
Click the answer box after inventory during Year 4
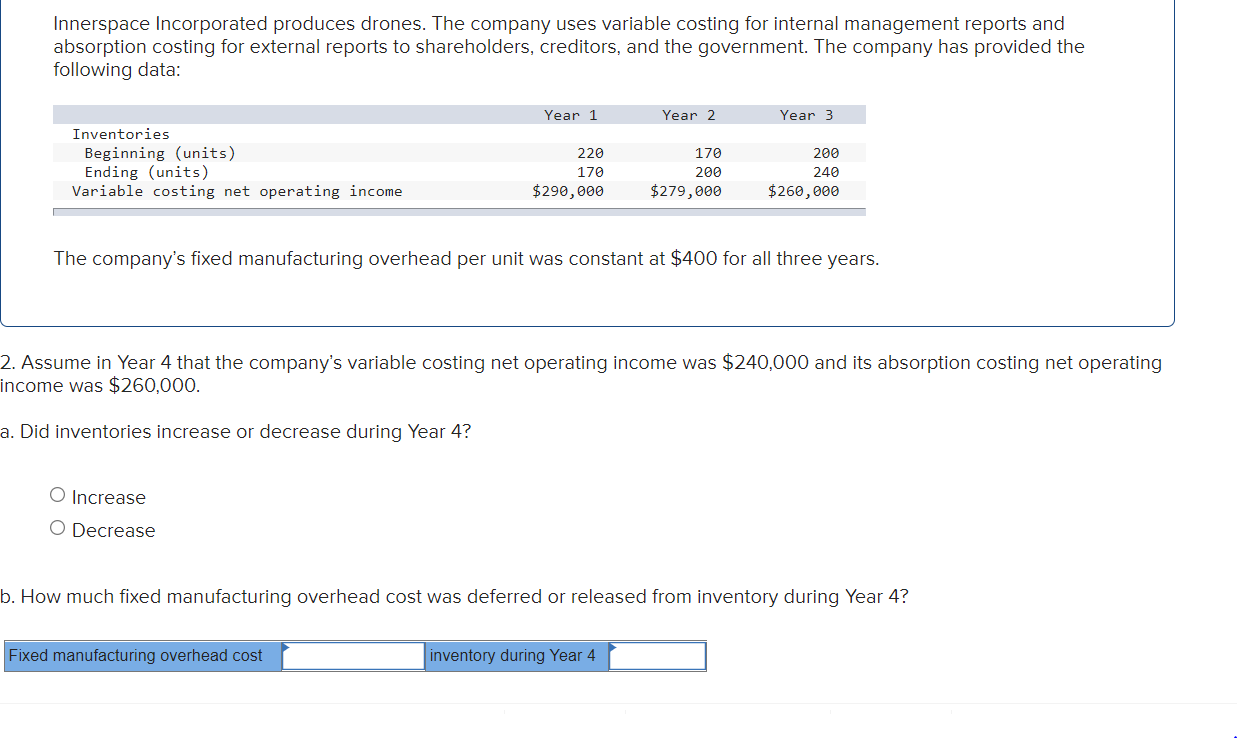click(x=657, y=656)
